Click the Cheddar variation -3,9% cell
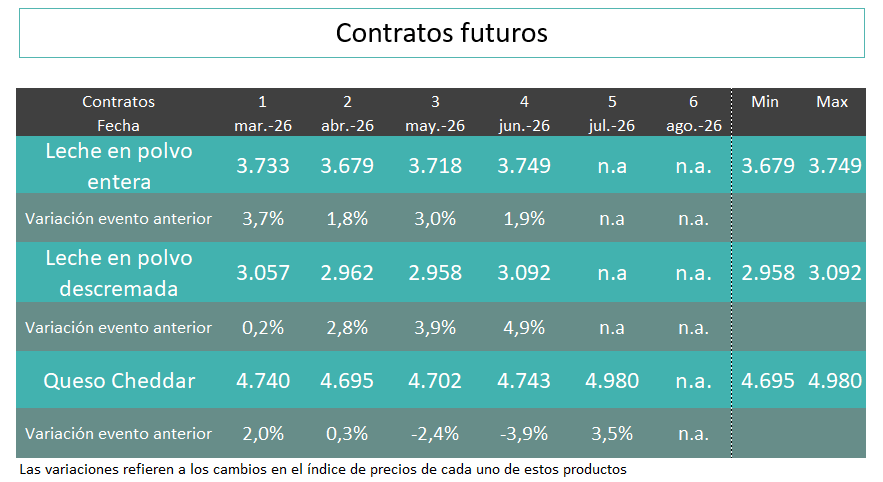This screenshot has width=883, height=482. click(524, 434)
